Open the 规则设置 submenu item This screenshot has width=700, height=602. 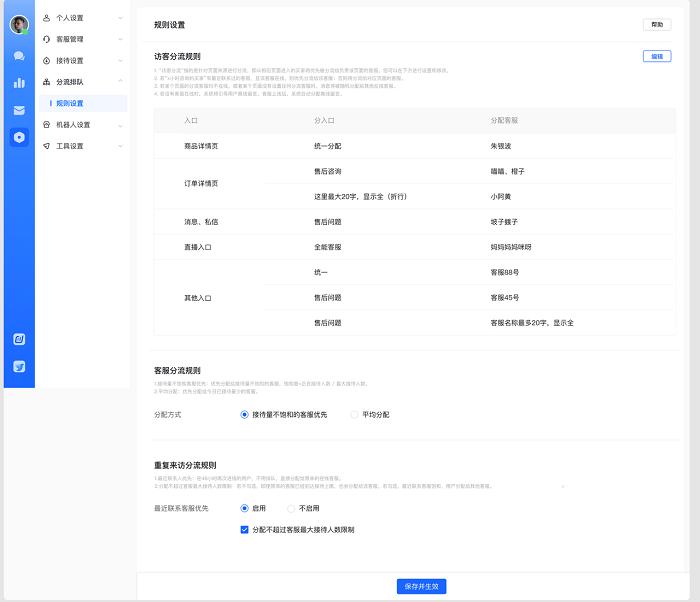[x=70, y=103]
